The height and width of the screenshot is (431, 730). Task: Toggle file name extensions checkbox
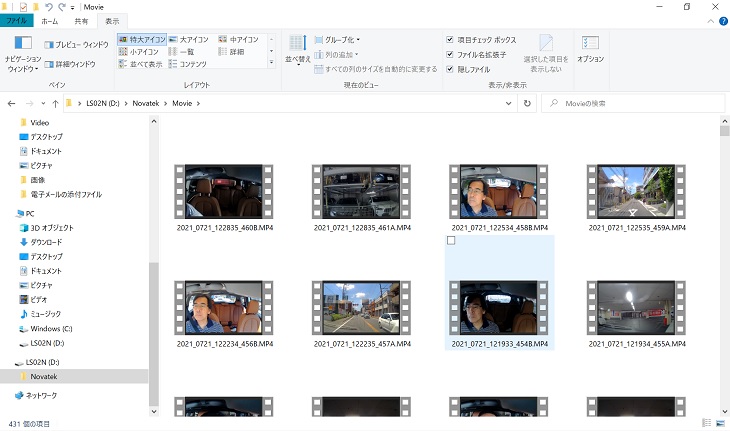pos(476,55)
